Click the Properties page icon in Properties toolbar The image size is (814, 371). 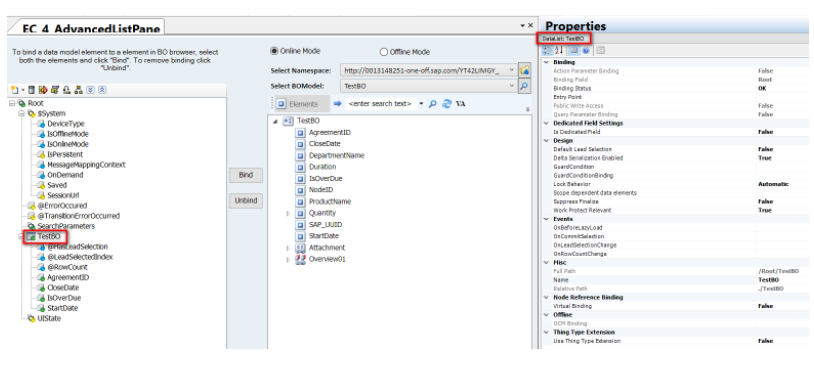click(574, 50)
